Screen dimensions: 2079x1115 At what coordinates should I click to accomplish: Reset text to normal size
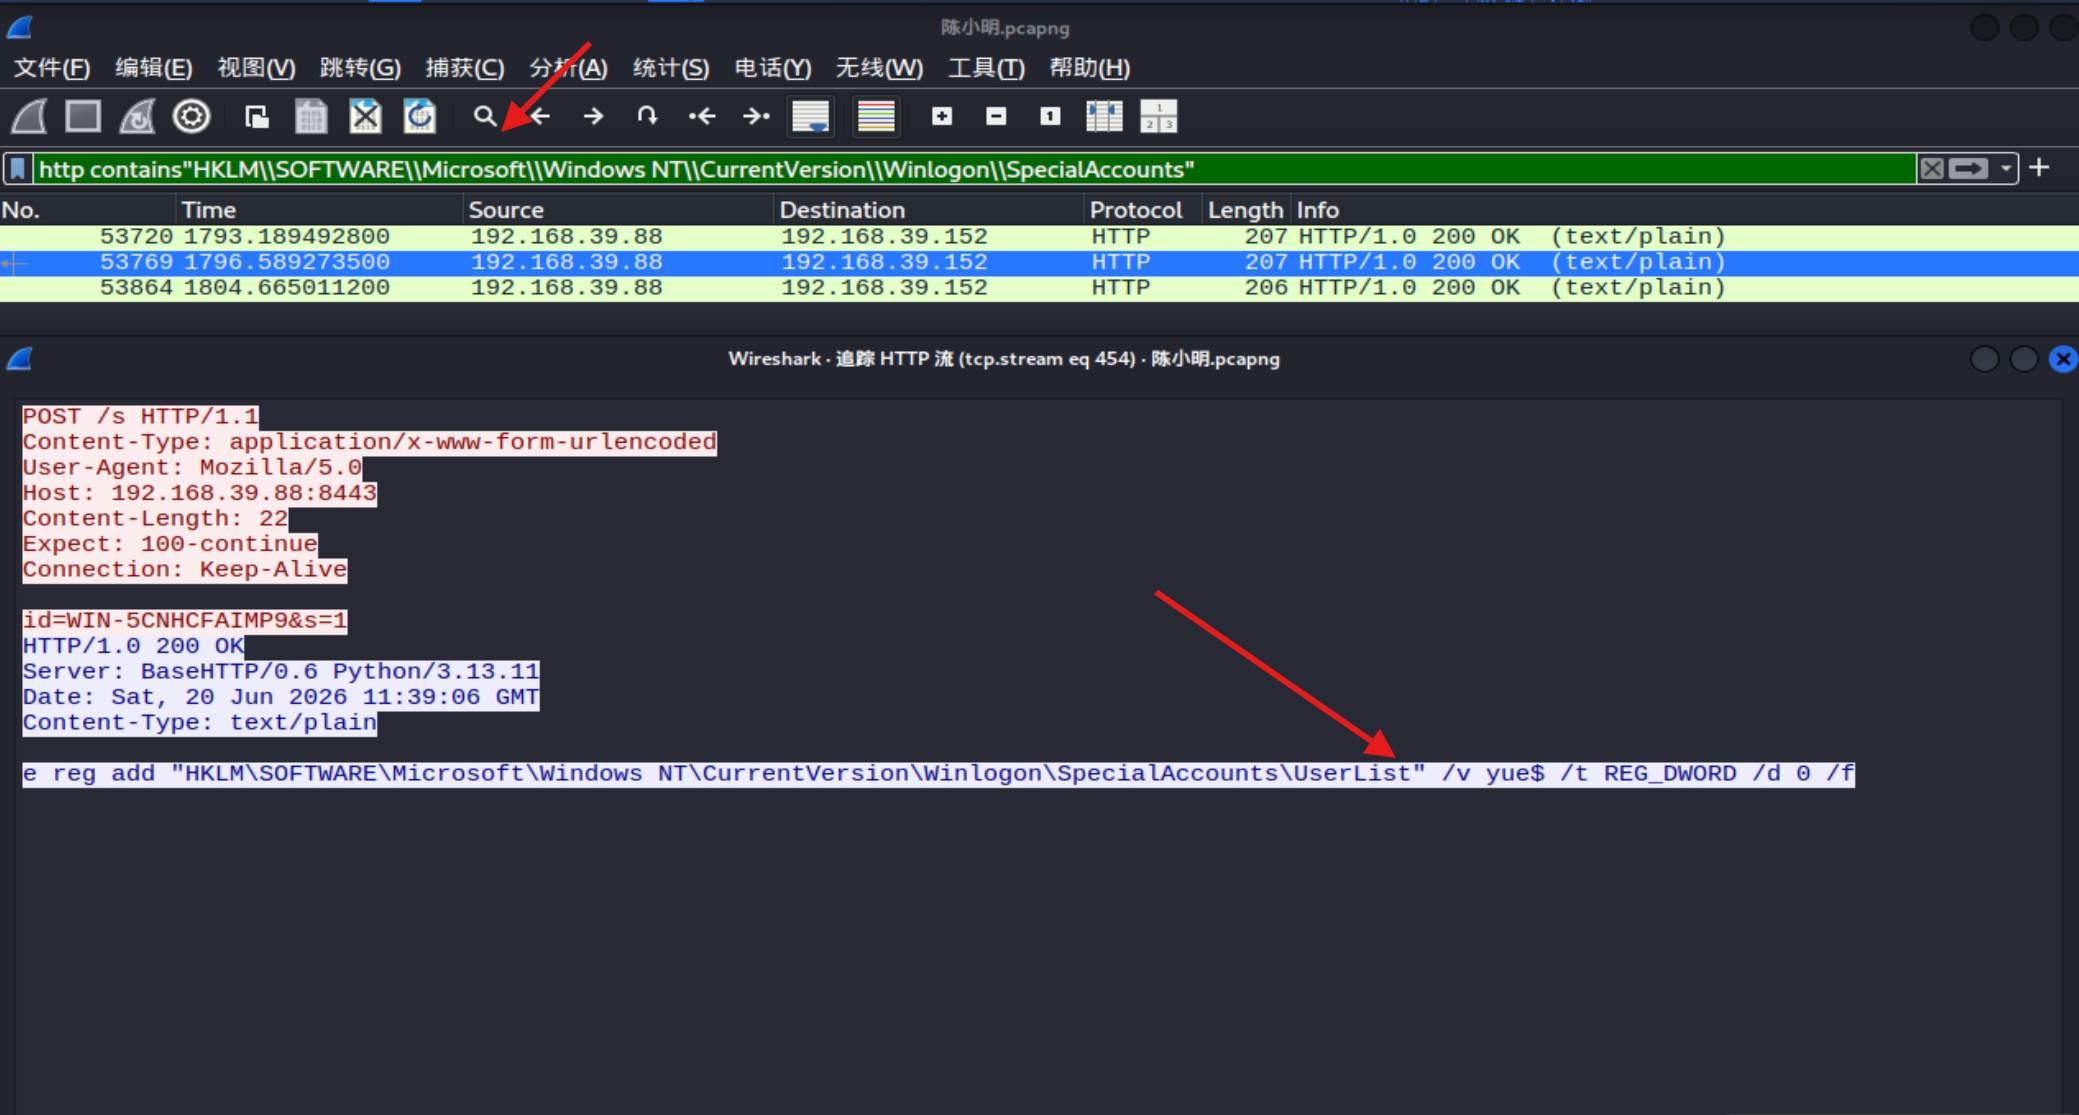(x=1050, y=117)
